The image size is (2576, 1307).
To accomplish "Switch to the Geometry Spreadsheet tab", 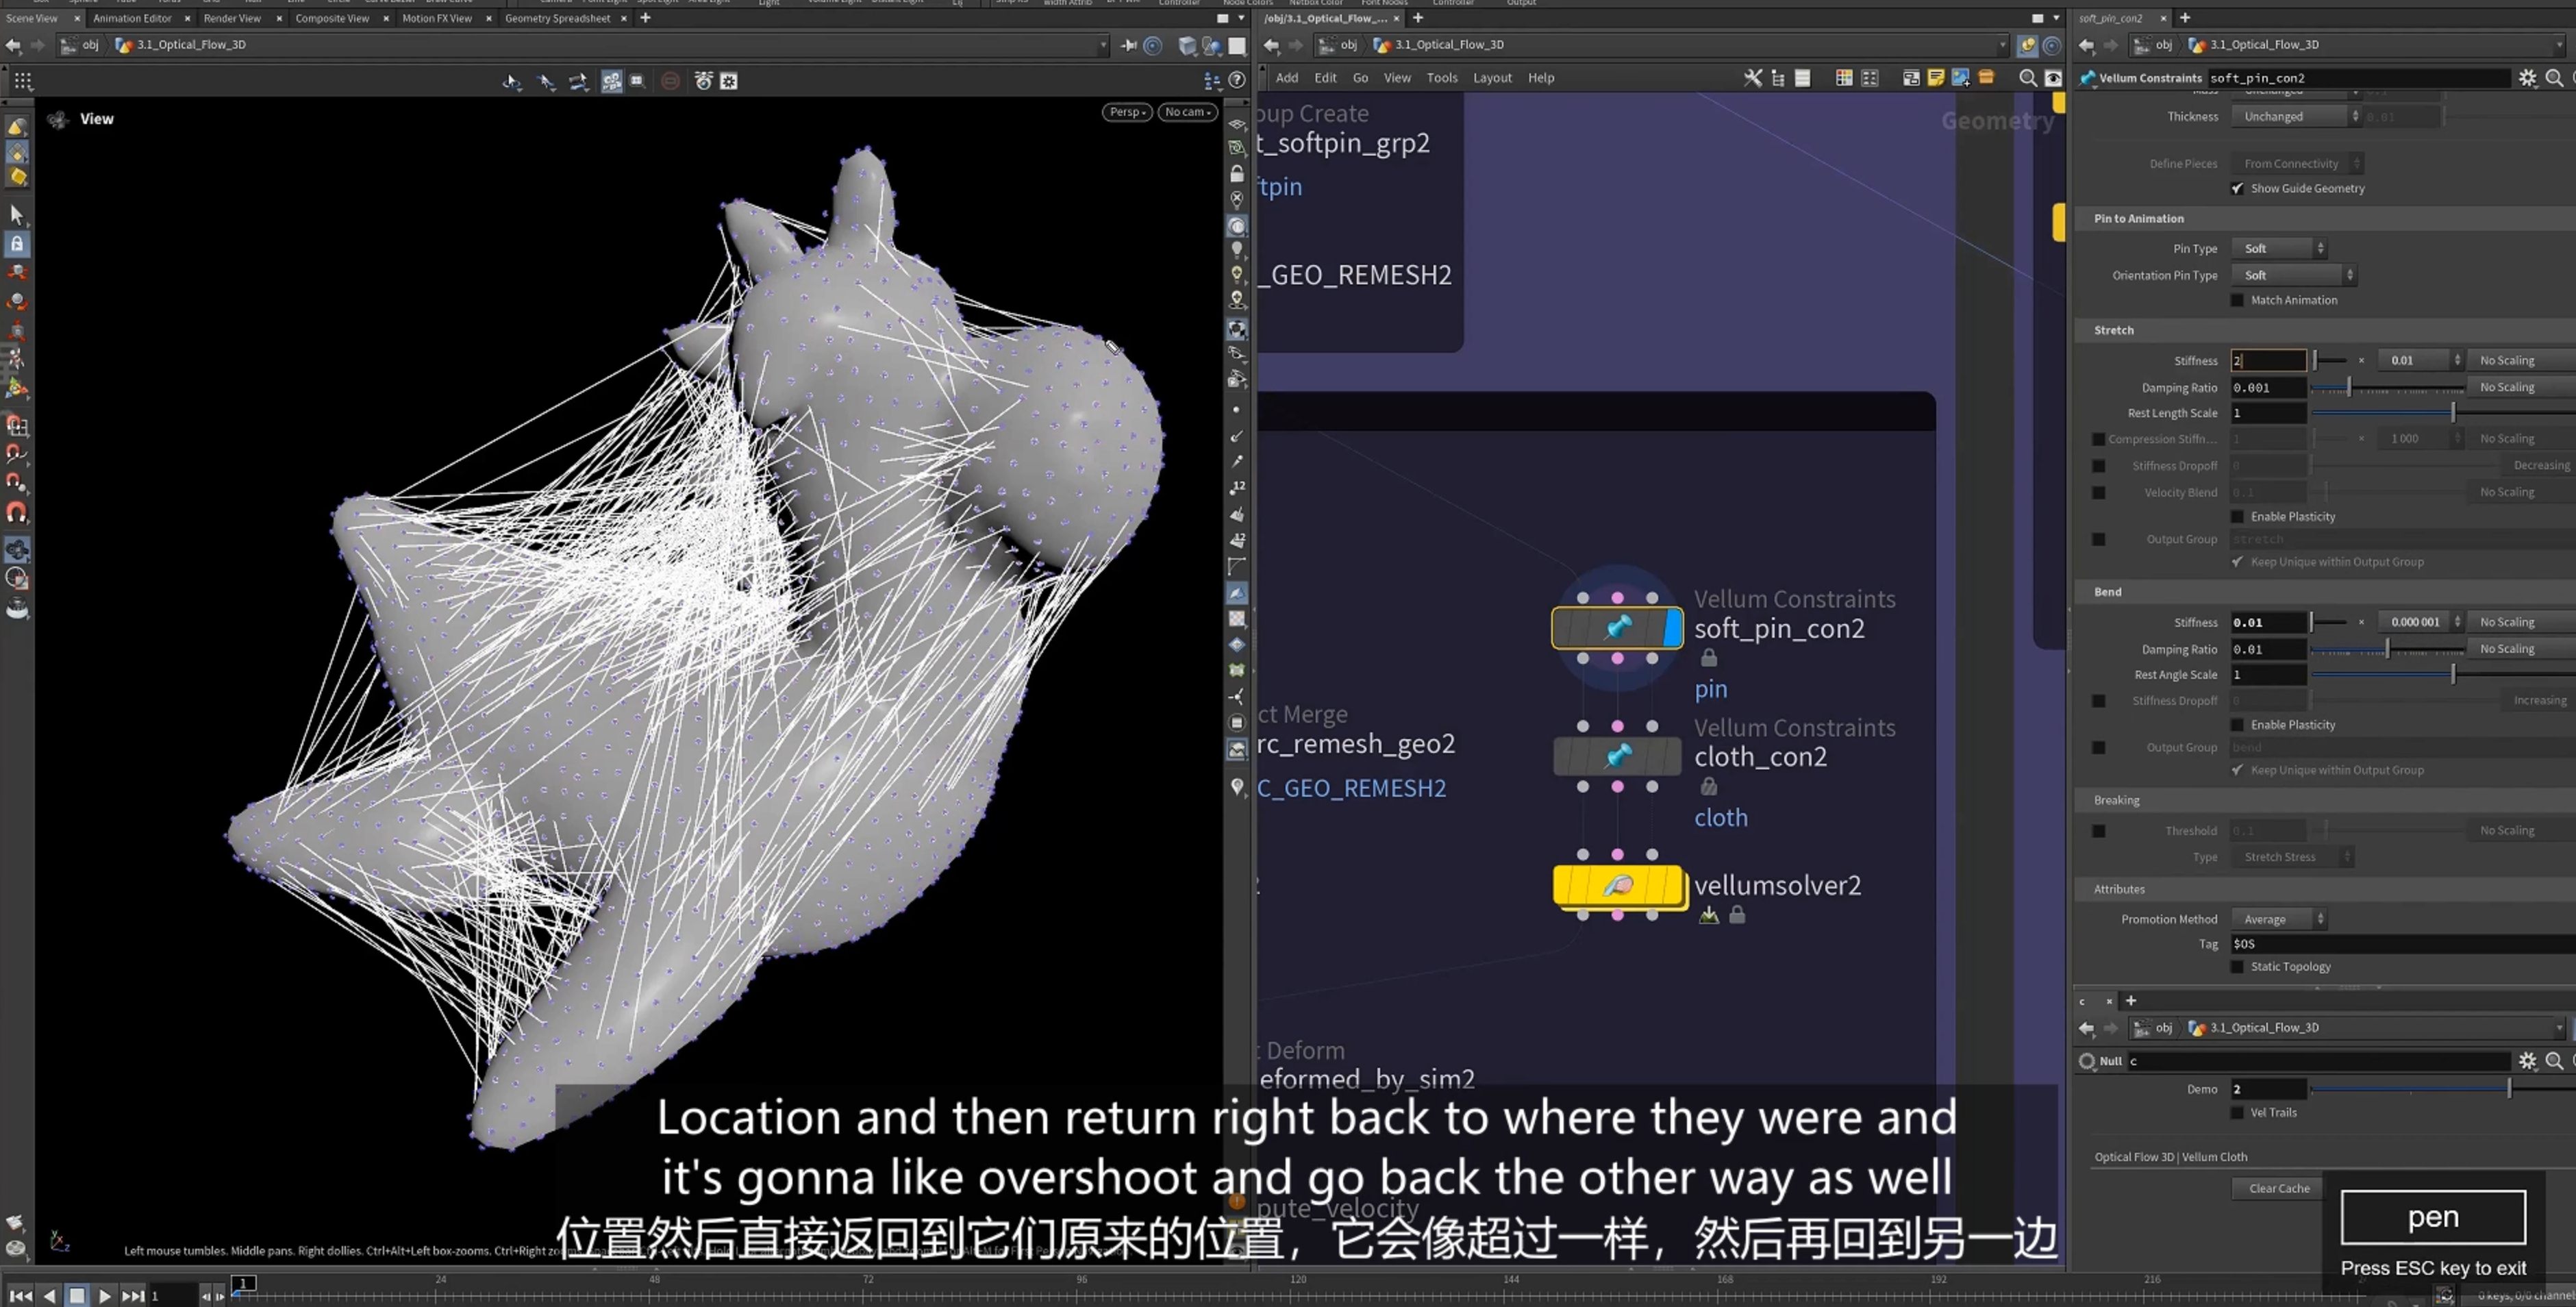I will tap(557, 18).
